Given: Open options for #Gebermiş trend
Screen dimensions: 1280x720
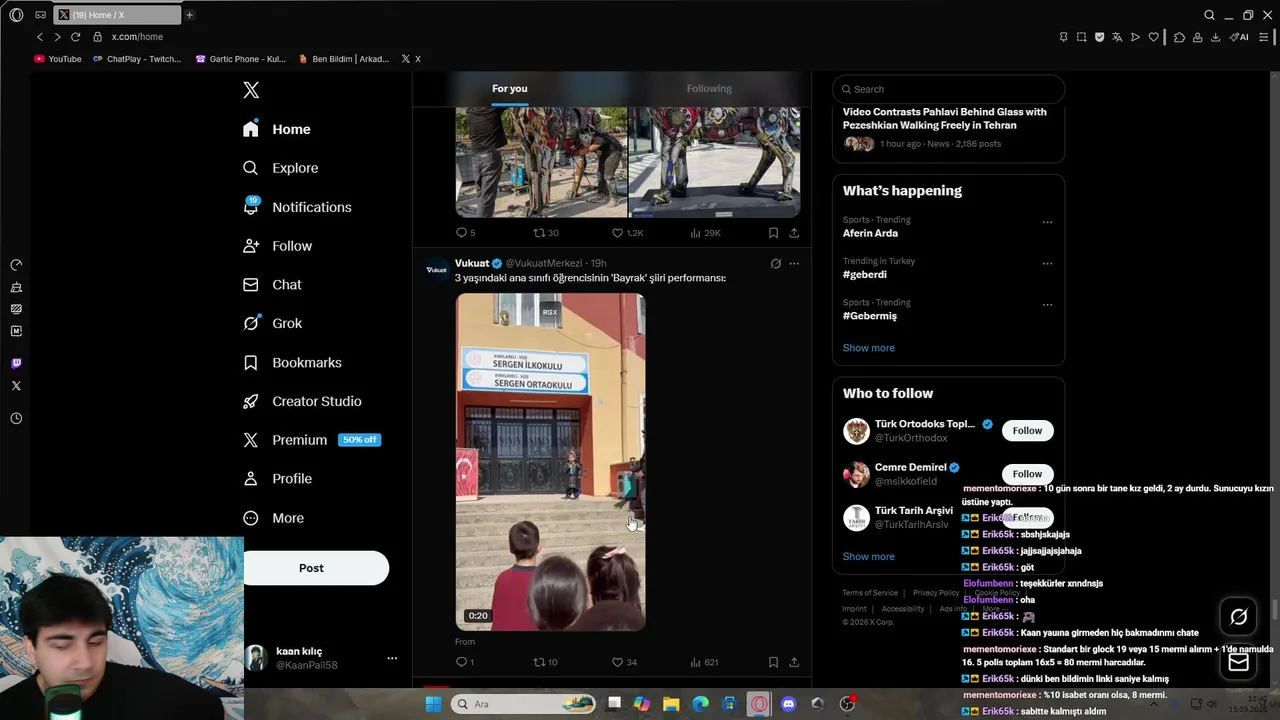Looking at the screenshot, I should [x=1047, y=305].
